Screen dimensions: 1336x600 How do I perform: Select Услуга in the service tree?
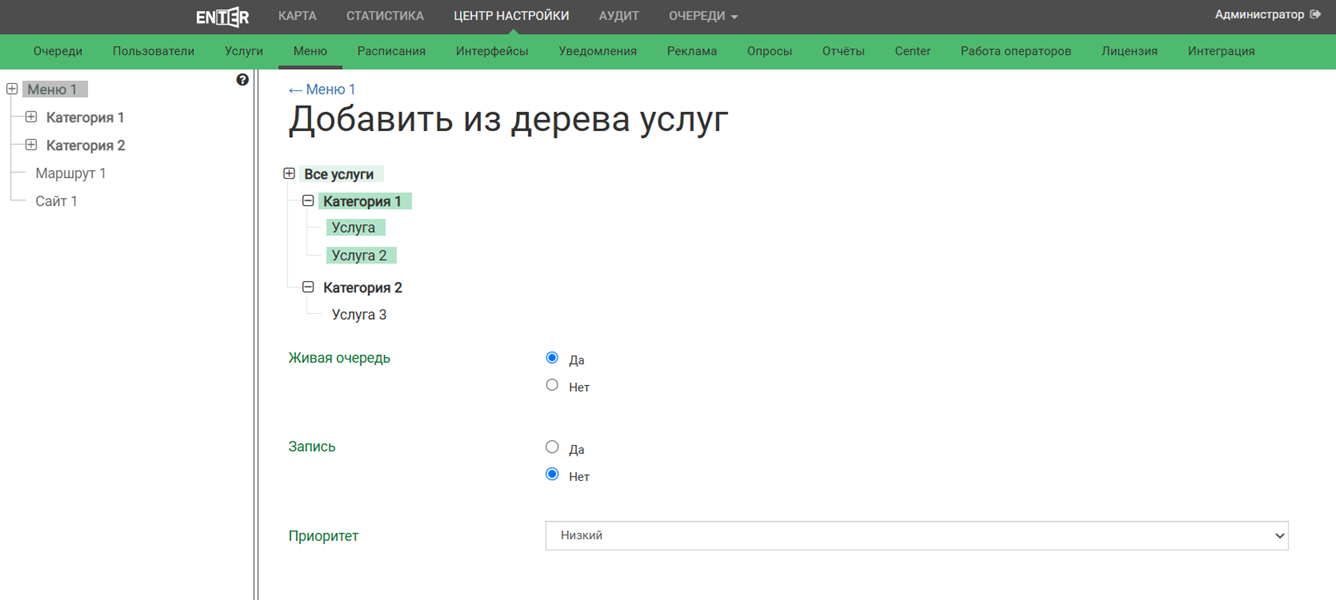pyautogui.click(x=355, y=228)
